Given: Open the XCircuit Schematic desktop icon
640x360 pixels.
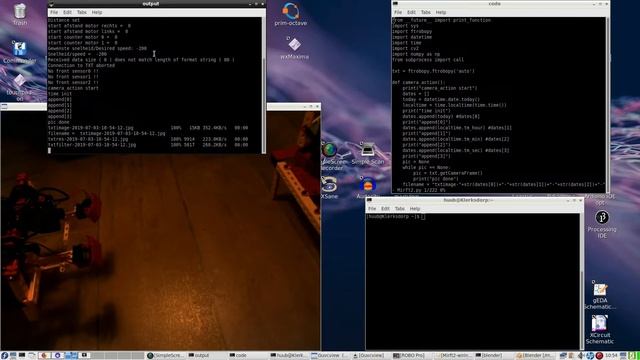Looking at the screenshot, I should pyautogui.click(x=600, y=330).
